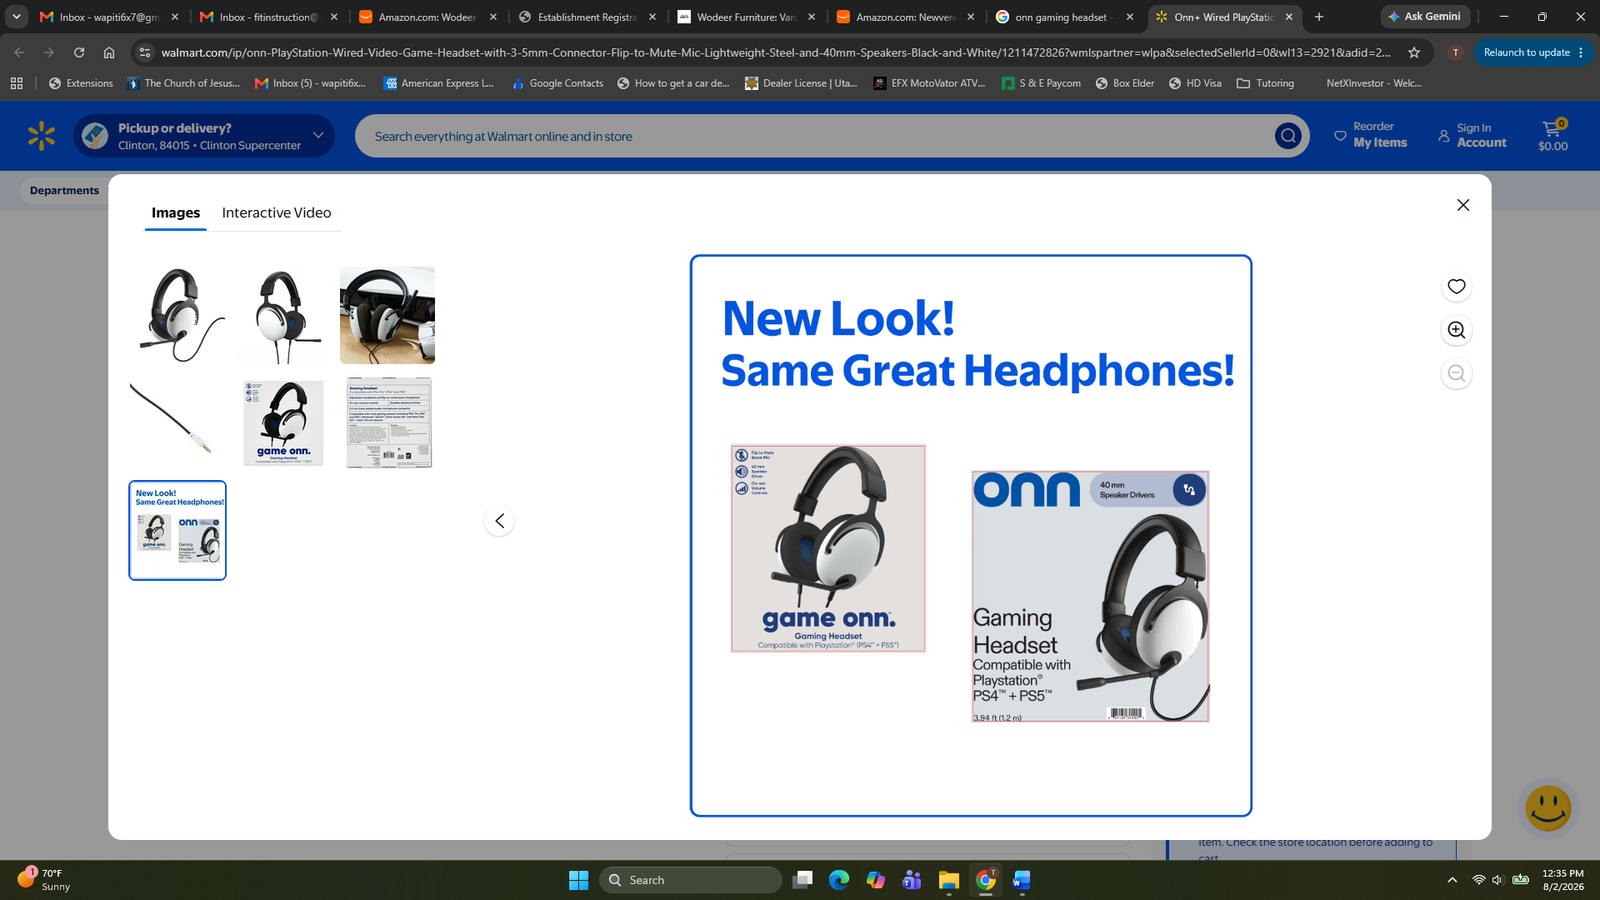The height and width of the screenshot is (900, 1600).
Task: View headset on desk lifestyle thumbnail
Action: point(387,315)
